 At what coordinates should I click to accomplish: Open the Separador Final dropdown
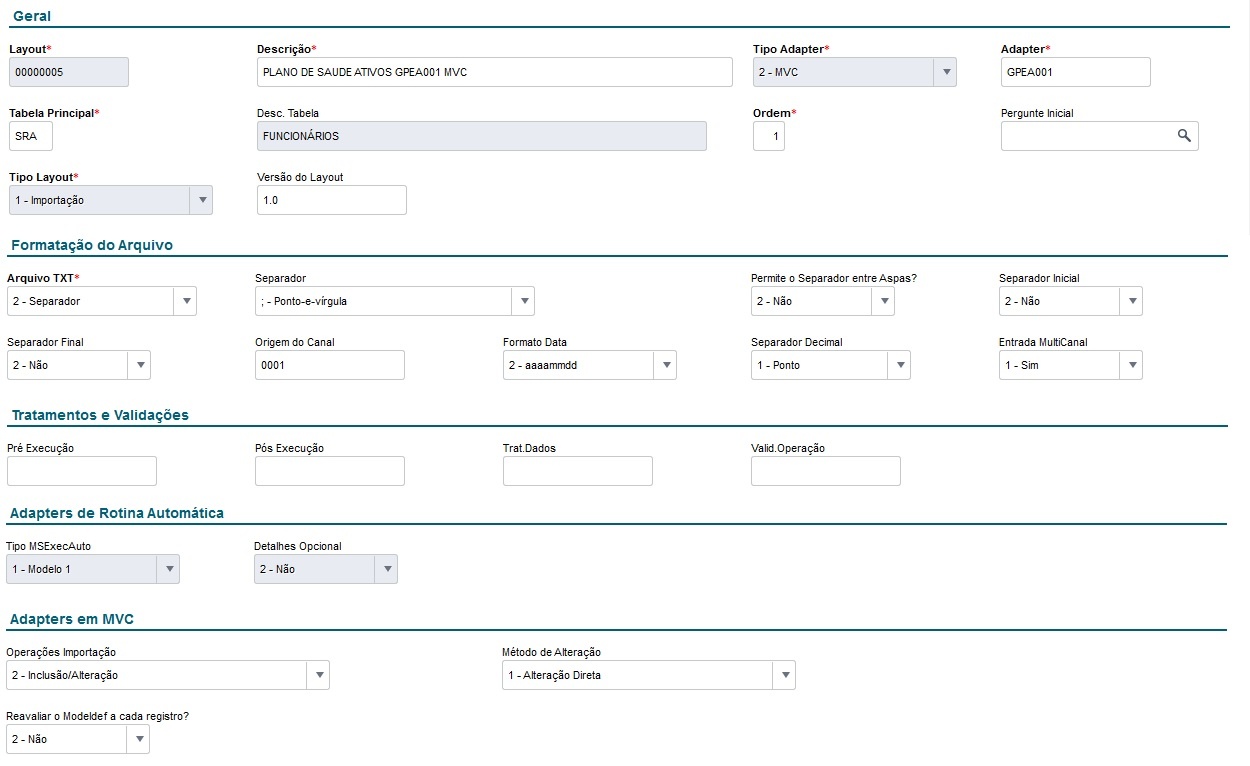(138, 365)
